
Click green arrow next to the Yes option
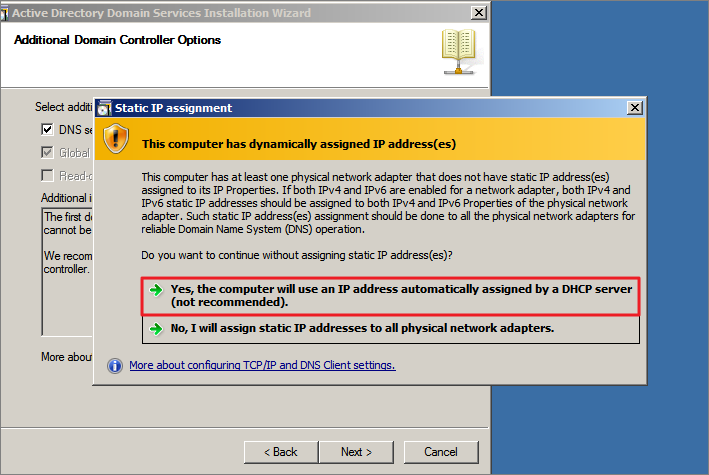click(x=156, y=290)
